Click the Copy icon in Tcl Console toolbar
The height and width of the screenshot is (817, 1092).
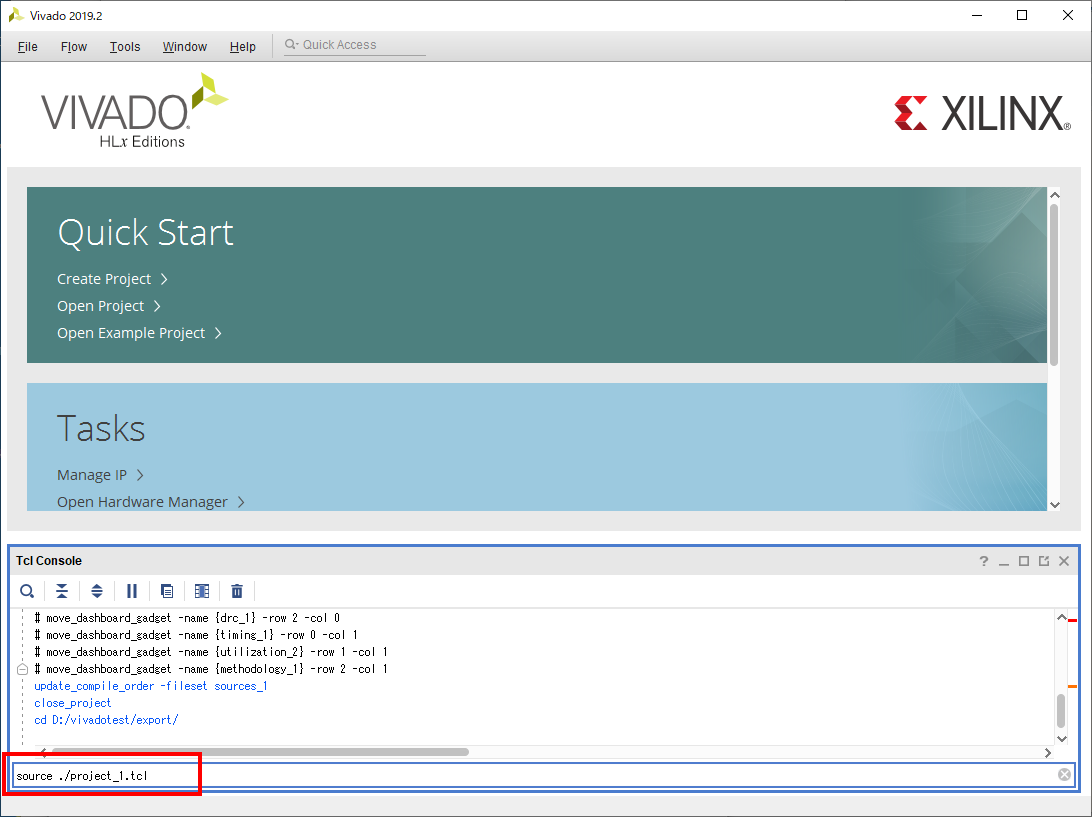[x=167, y=591]
